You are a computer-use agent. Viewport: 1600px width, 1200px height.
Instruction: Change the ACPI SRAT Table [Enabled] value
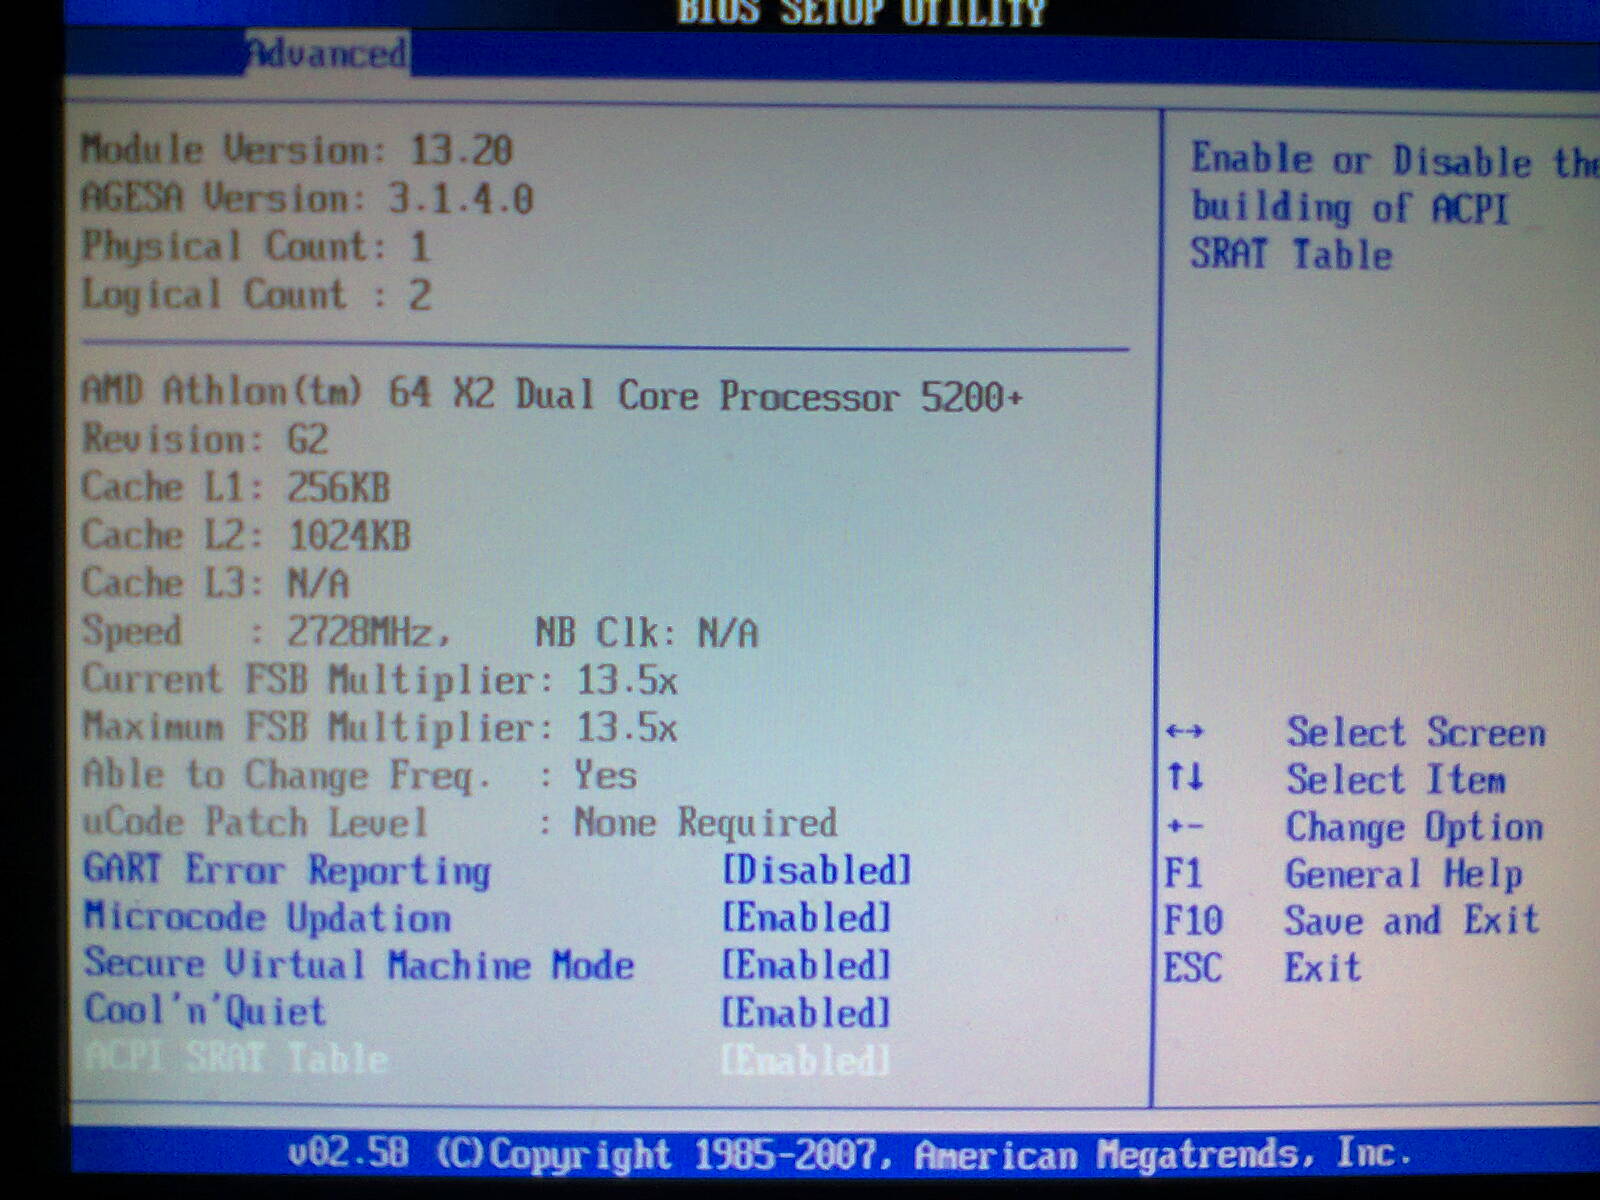tap(806, 1060)
